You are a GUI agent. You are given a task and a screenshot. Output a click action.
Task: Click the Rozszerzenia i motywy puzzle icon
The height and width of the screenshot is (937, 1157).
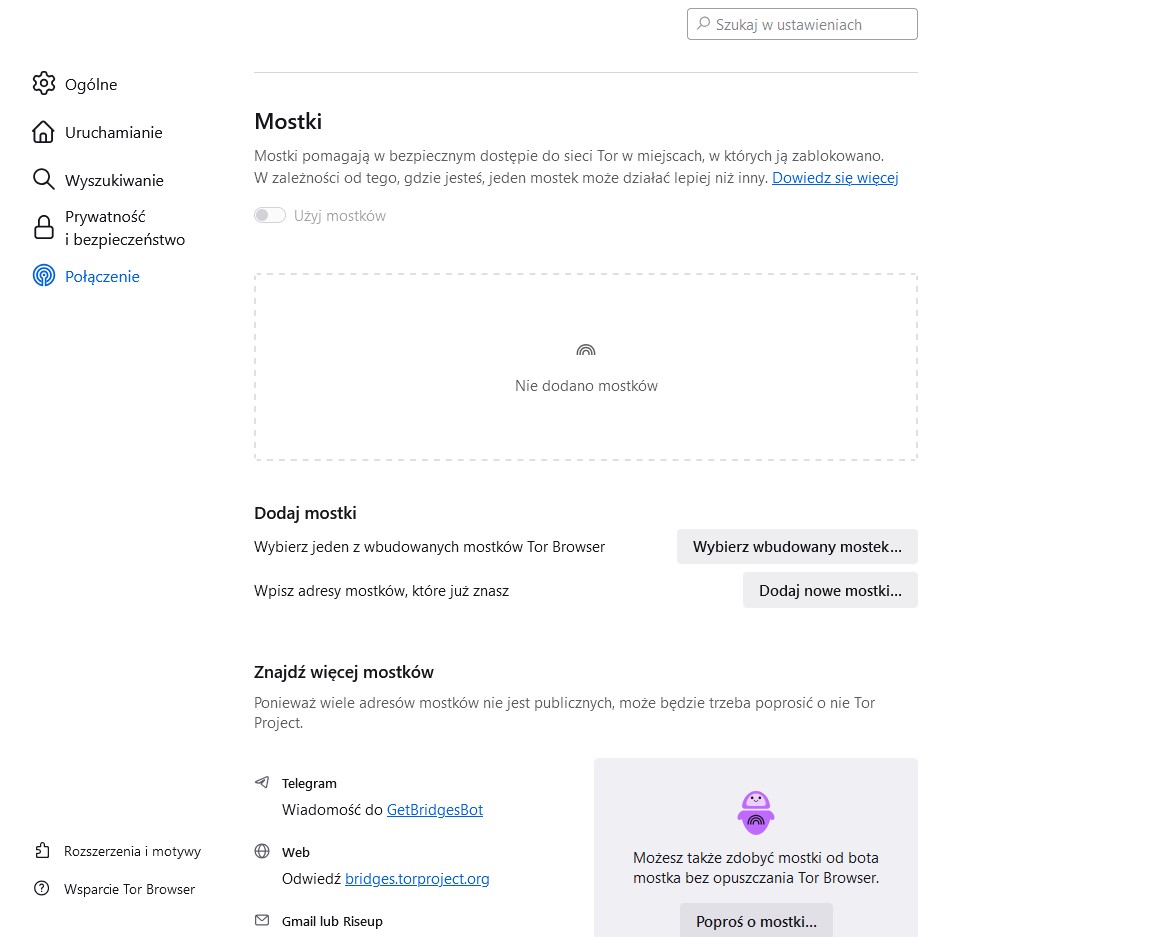42,851
